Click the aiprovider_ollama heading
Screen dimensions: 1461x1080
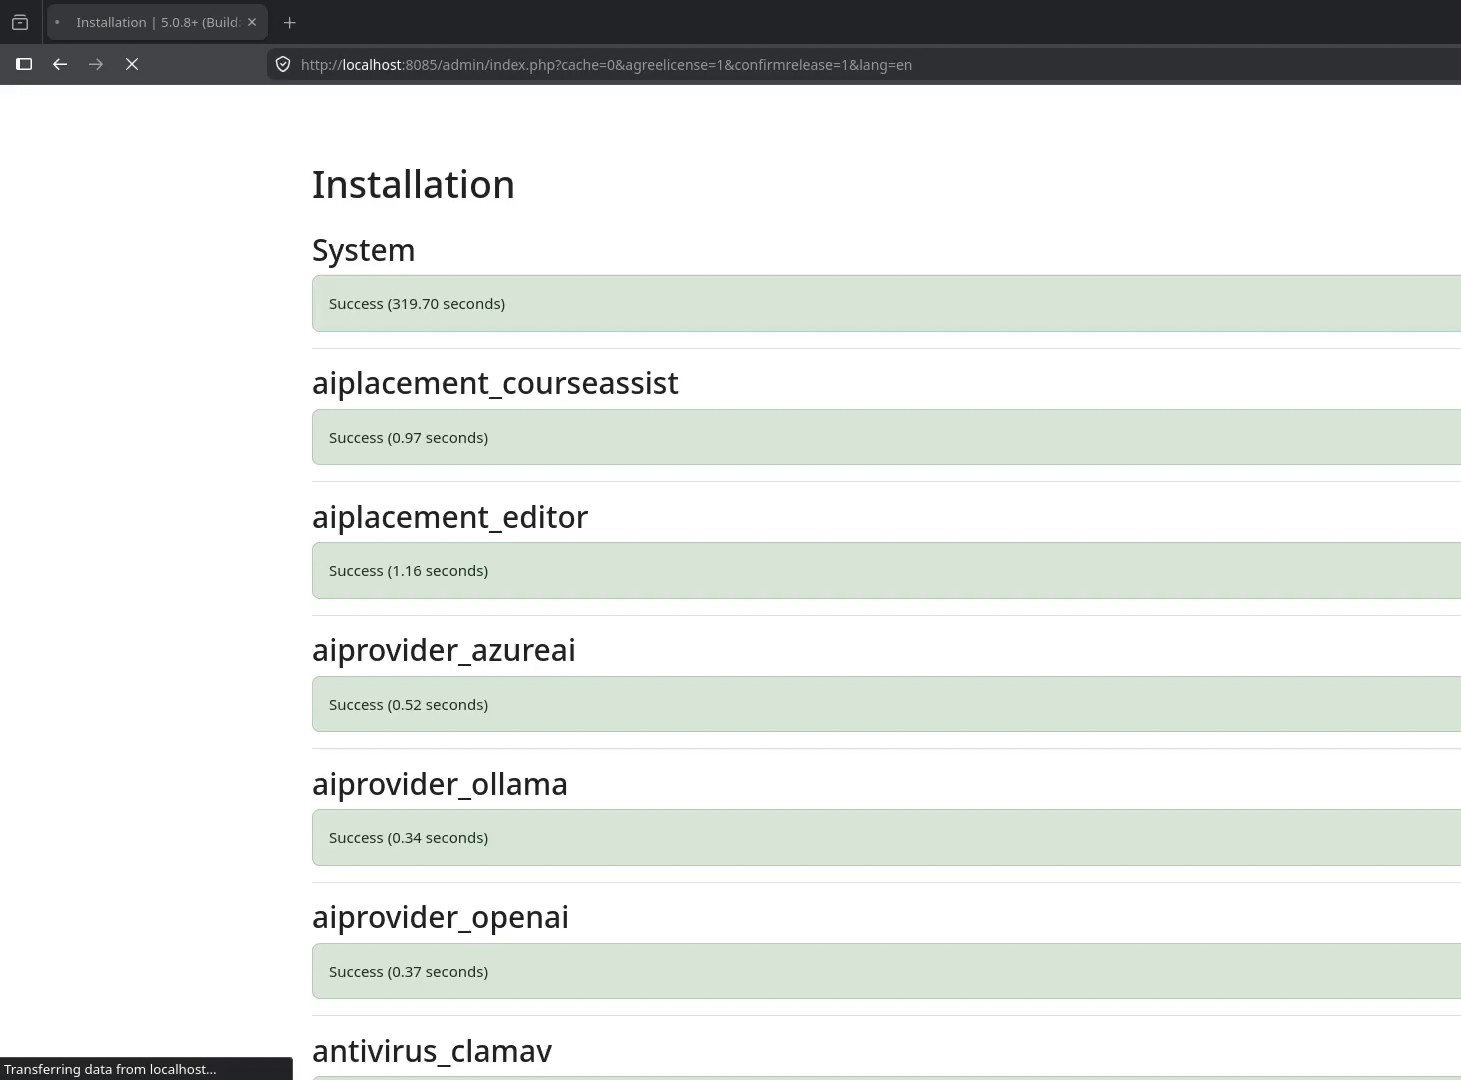tap(440, 784)
